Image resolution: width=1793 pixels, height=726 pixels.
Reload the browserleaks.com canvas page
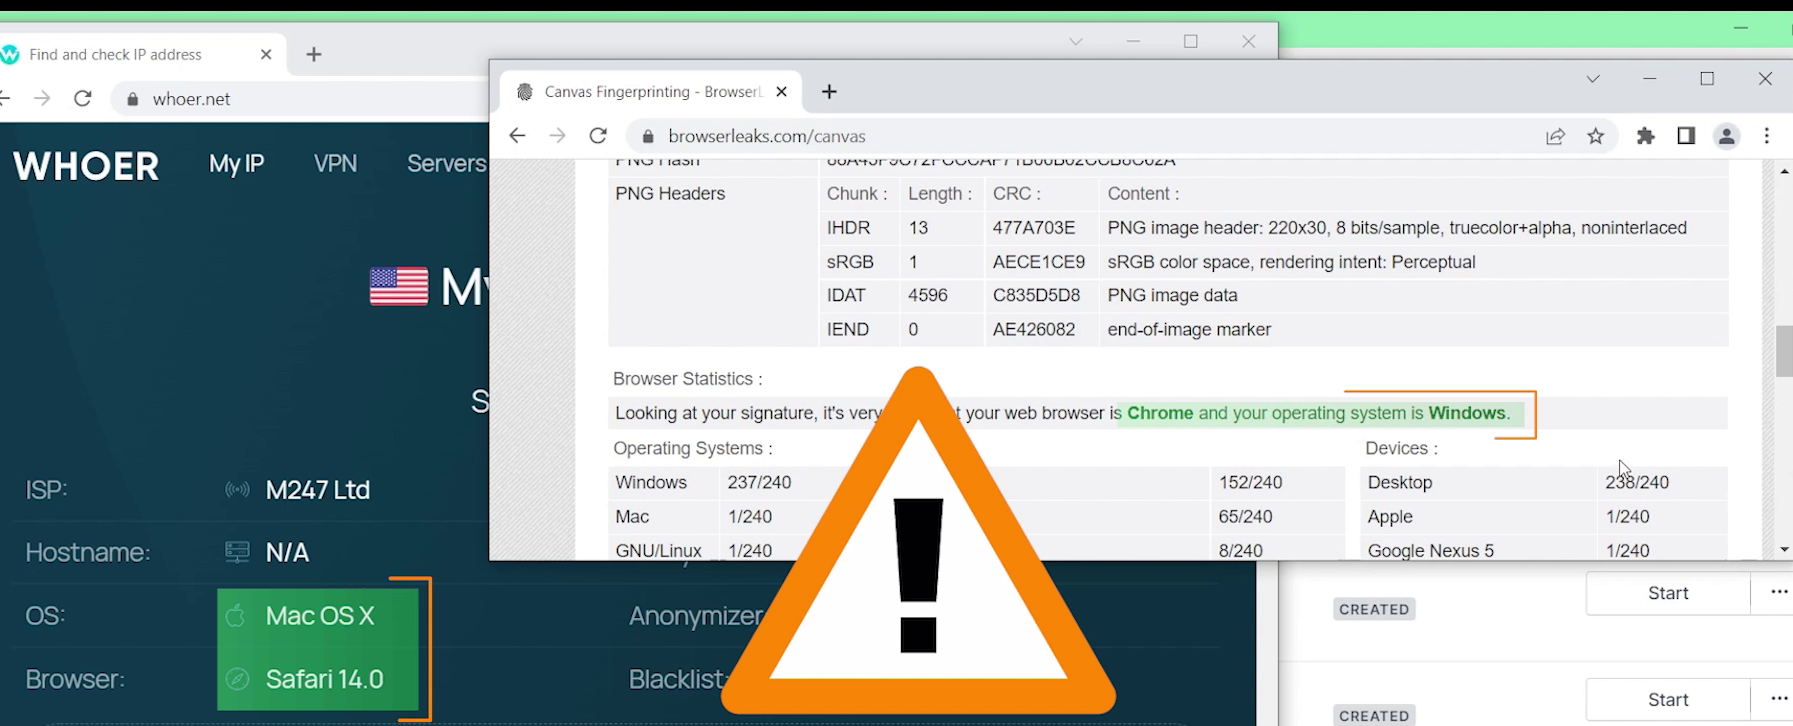[598, 136]
